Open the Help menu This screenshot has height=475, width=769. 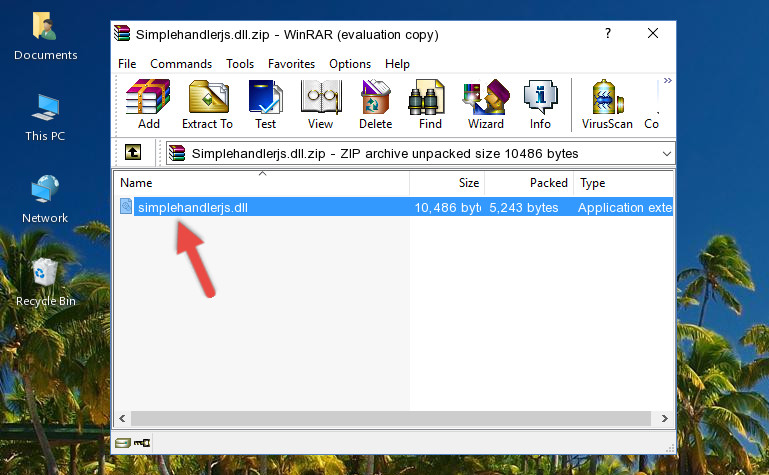pyautogui.click(x=397, y=64)
